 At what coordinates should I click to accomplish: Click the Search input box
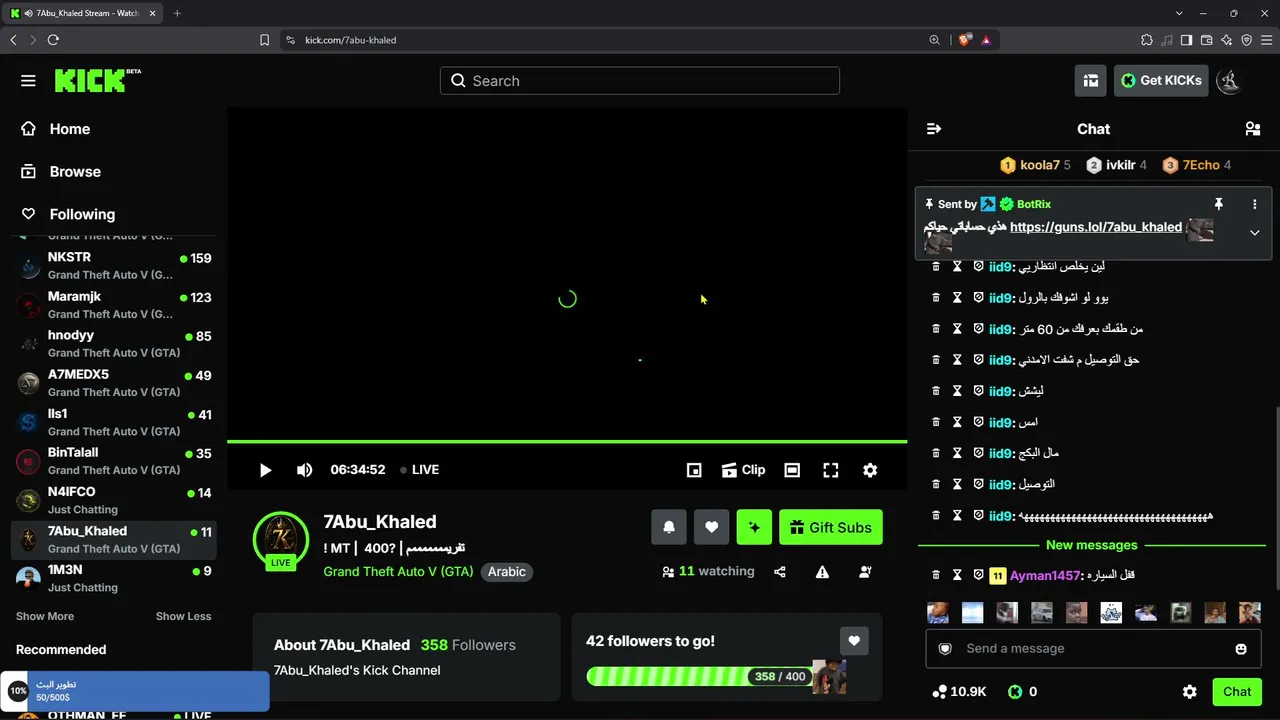click(x=640, y=81)
